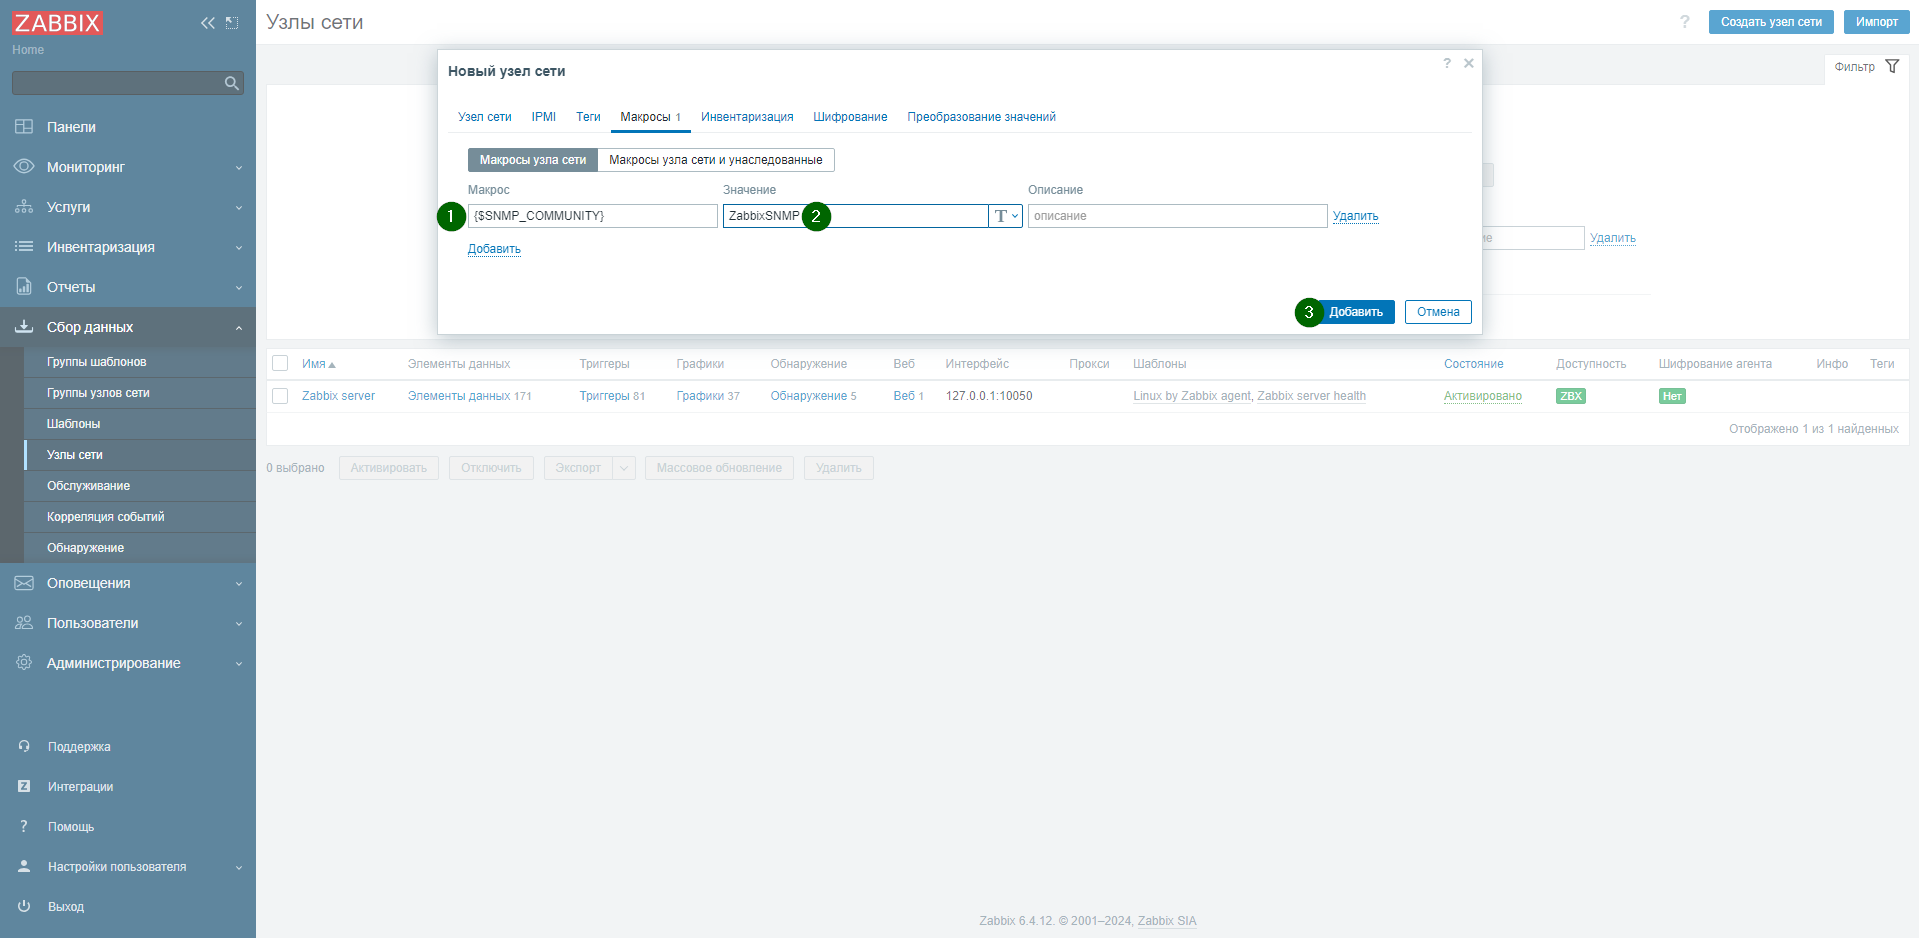1919x938 pixels.
Task: Click the {$SNMP_COMMUNITY} macro name field
Action: [593, 216]
